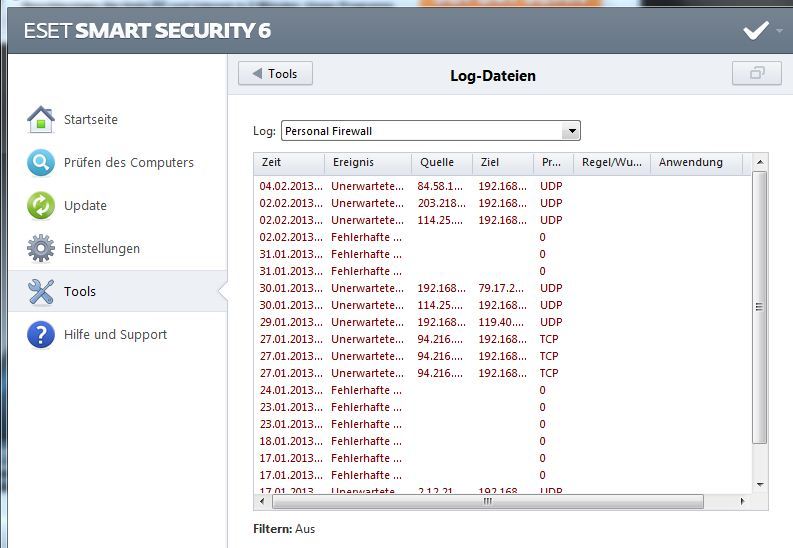Click the Einstellungen gear icon
The image size is (793, 548).
pyautogui.click(x=40, y=248)
